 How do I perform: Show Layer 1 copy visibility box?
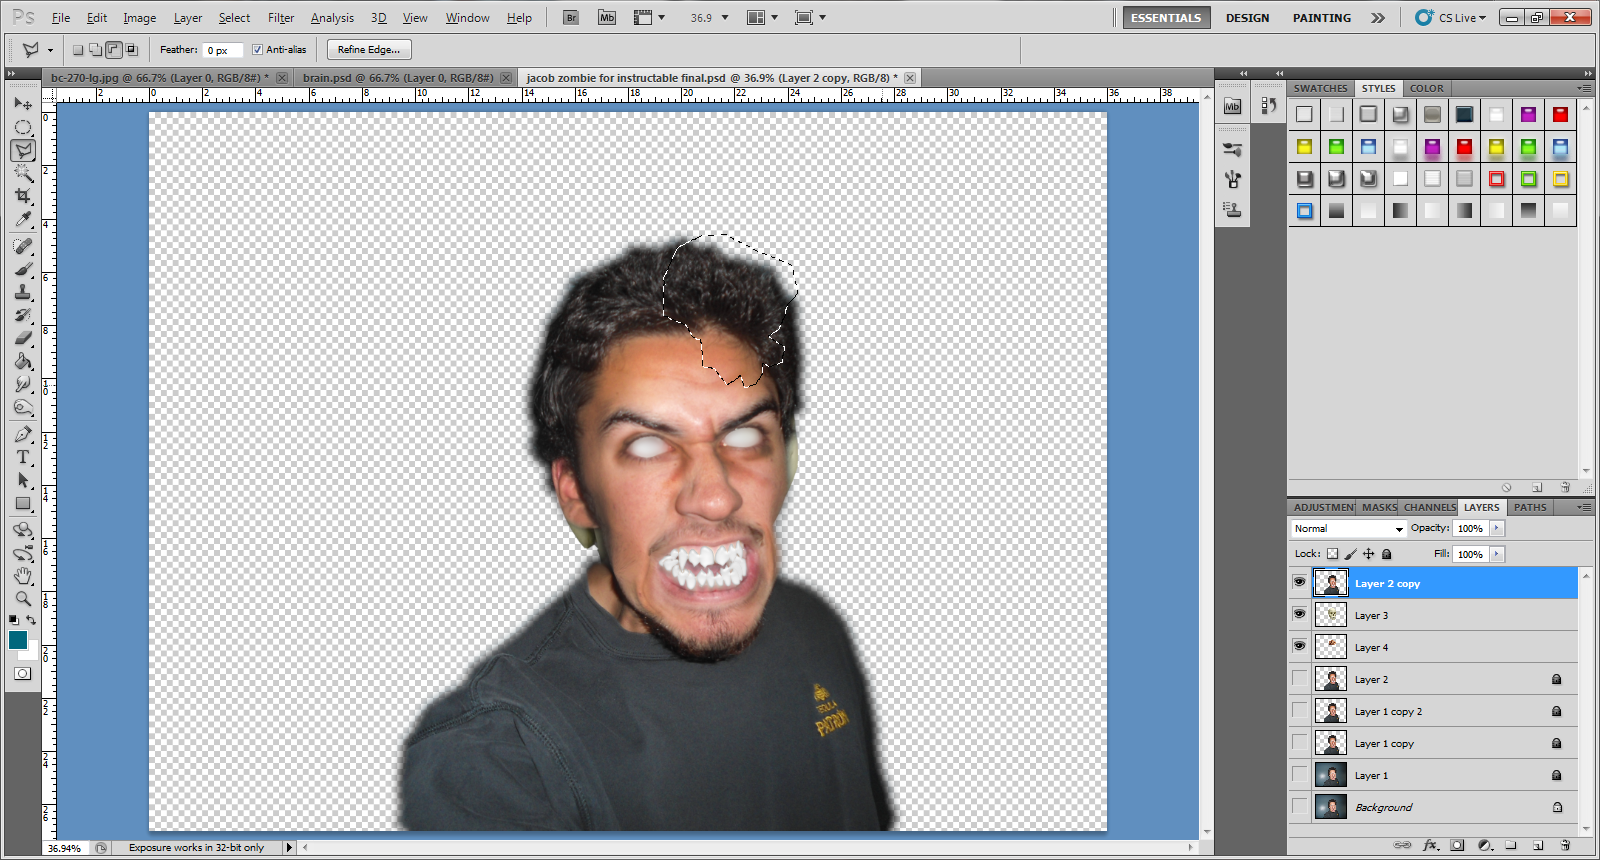coord(1299,742)
